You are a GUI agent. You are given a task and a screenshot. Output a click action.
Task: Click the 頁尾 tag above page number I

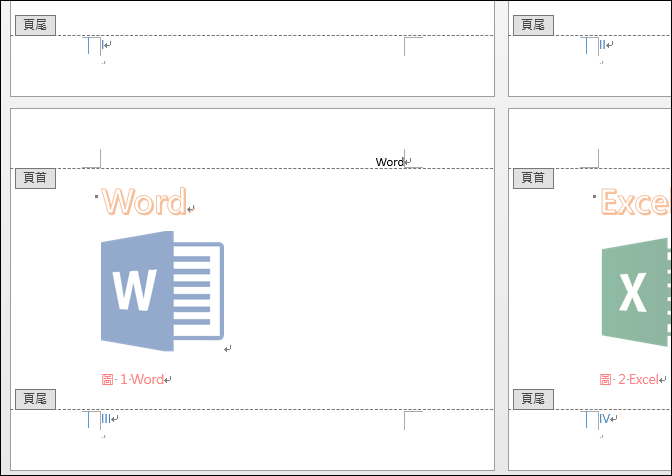[x=36, y=25]
